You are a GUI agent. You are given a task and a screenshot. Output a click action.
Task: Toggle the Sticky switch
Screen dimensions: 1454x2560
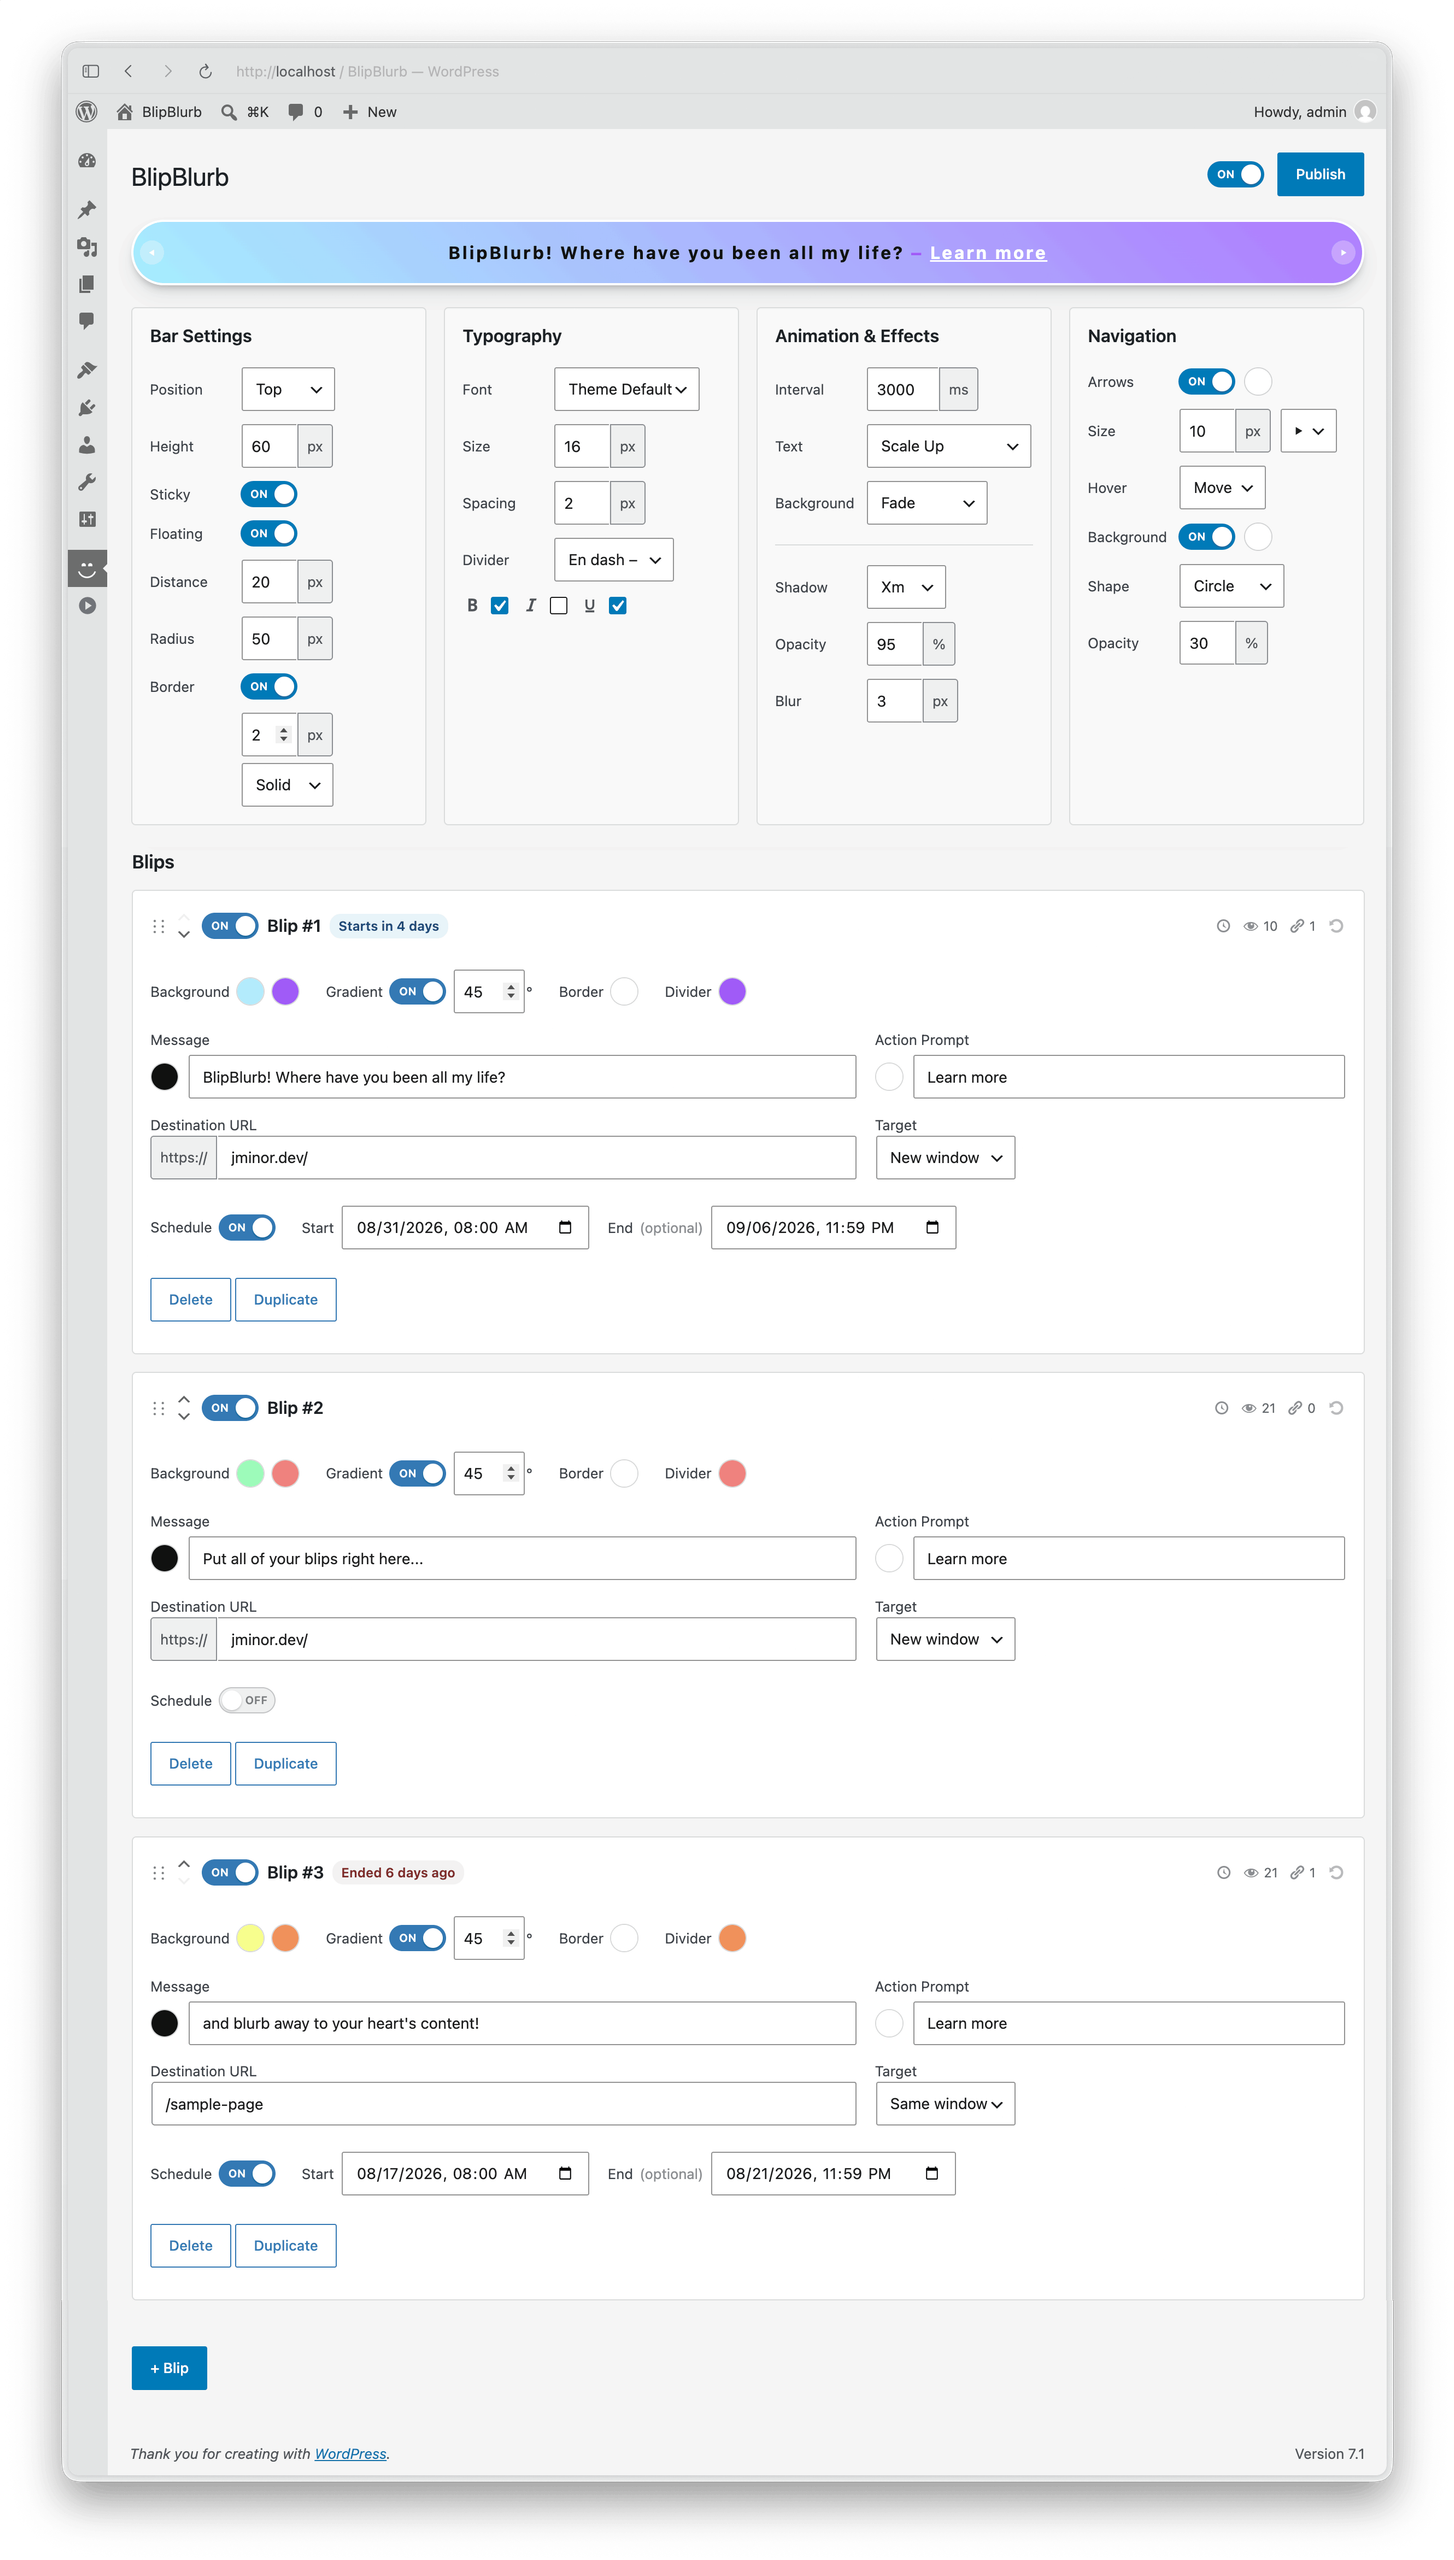[269, 494]
